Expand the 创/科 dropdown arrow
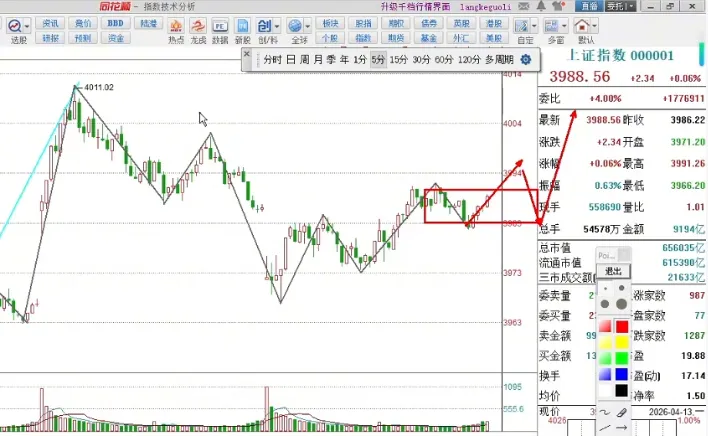The image size is (708, 436). click(x=277, y=26)
